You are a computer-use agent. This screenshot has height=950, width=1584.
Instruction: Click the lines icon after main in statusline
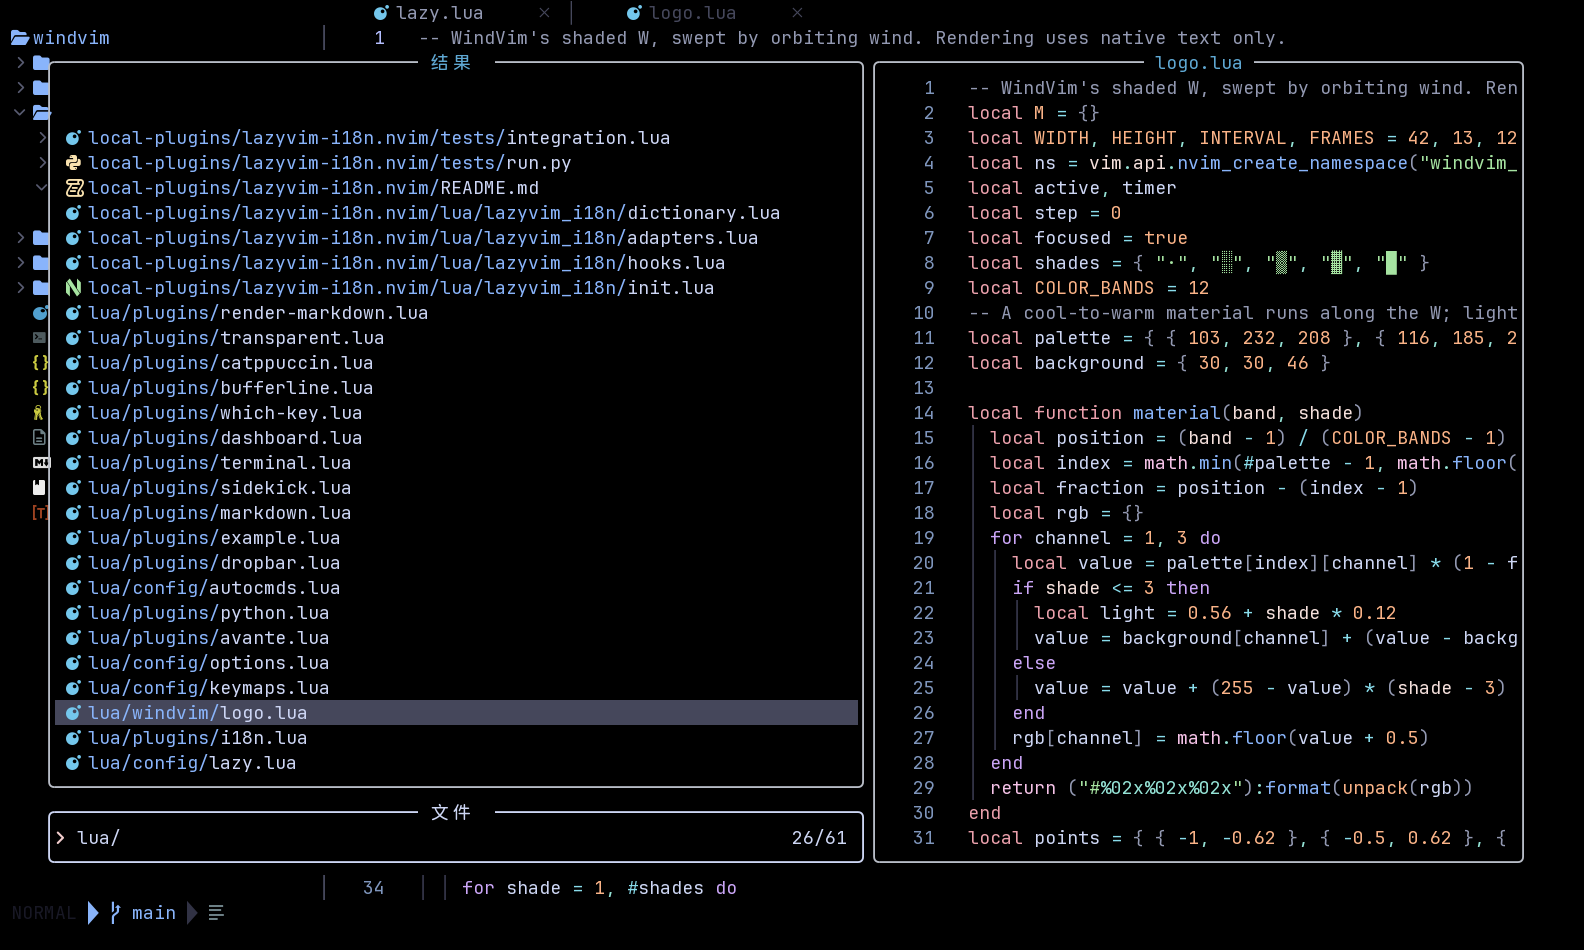[x=216, y=913]
